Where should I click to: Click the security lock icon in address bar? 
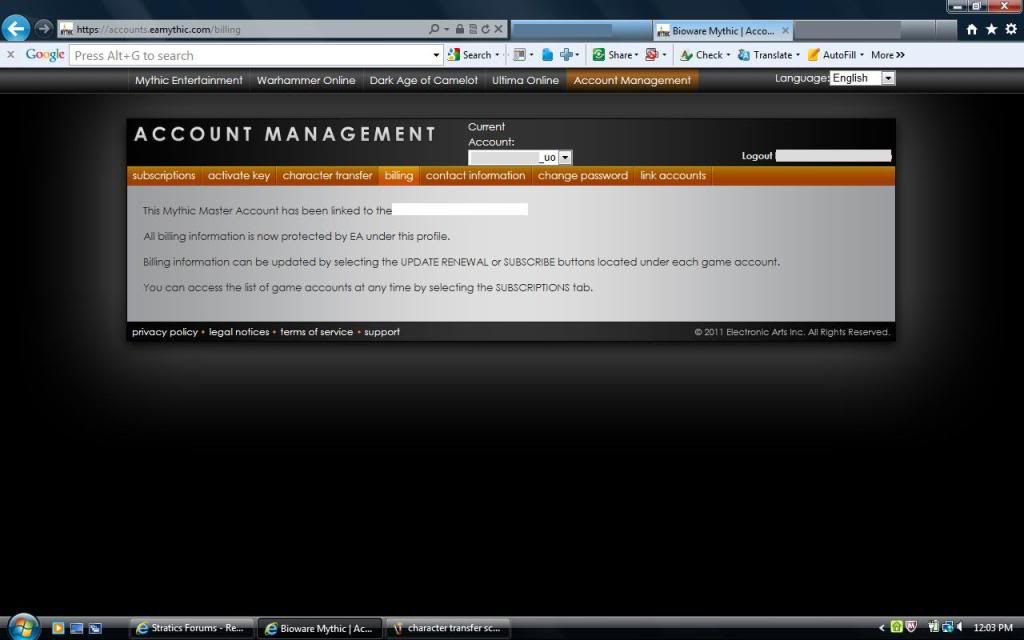click(x=460, y=29)
